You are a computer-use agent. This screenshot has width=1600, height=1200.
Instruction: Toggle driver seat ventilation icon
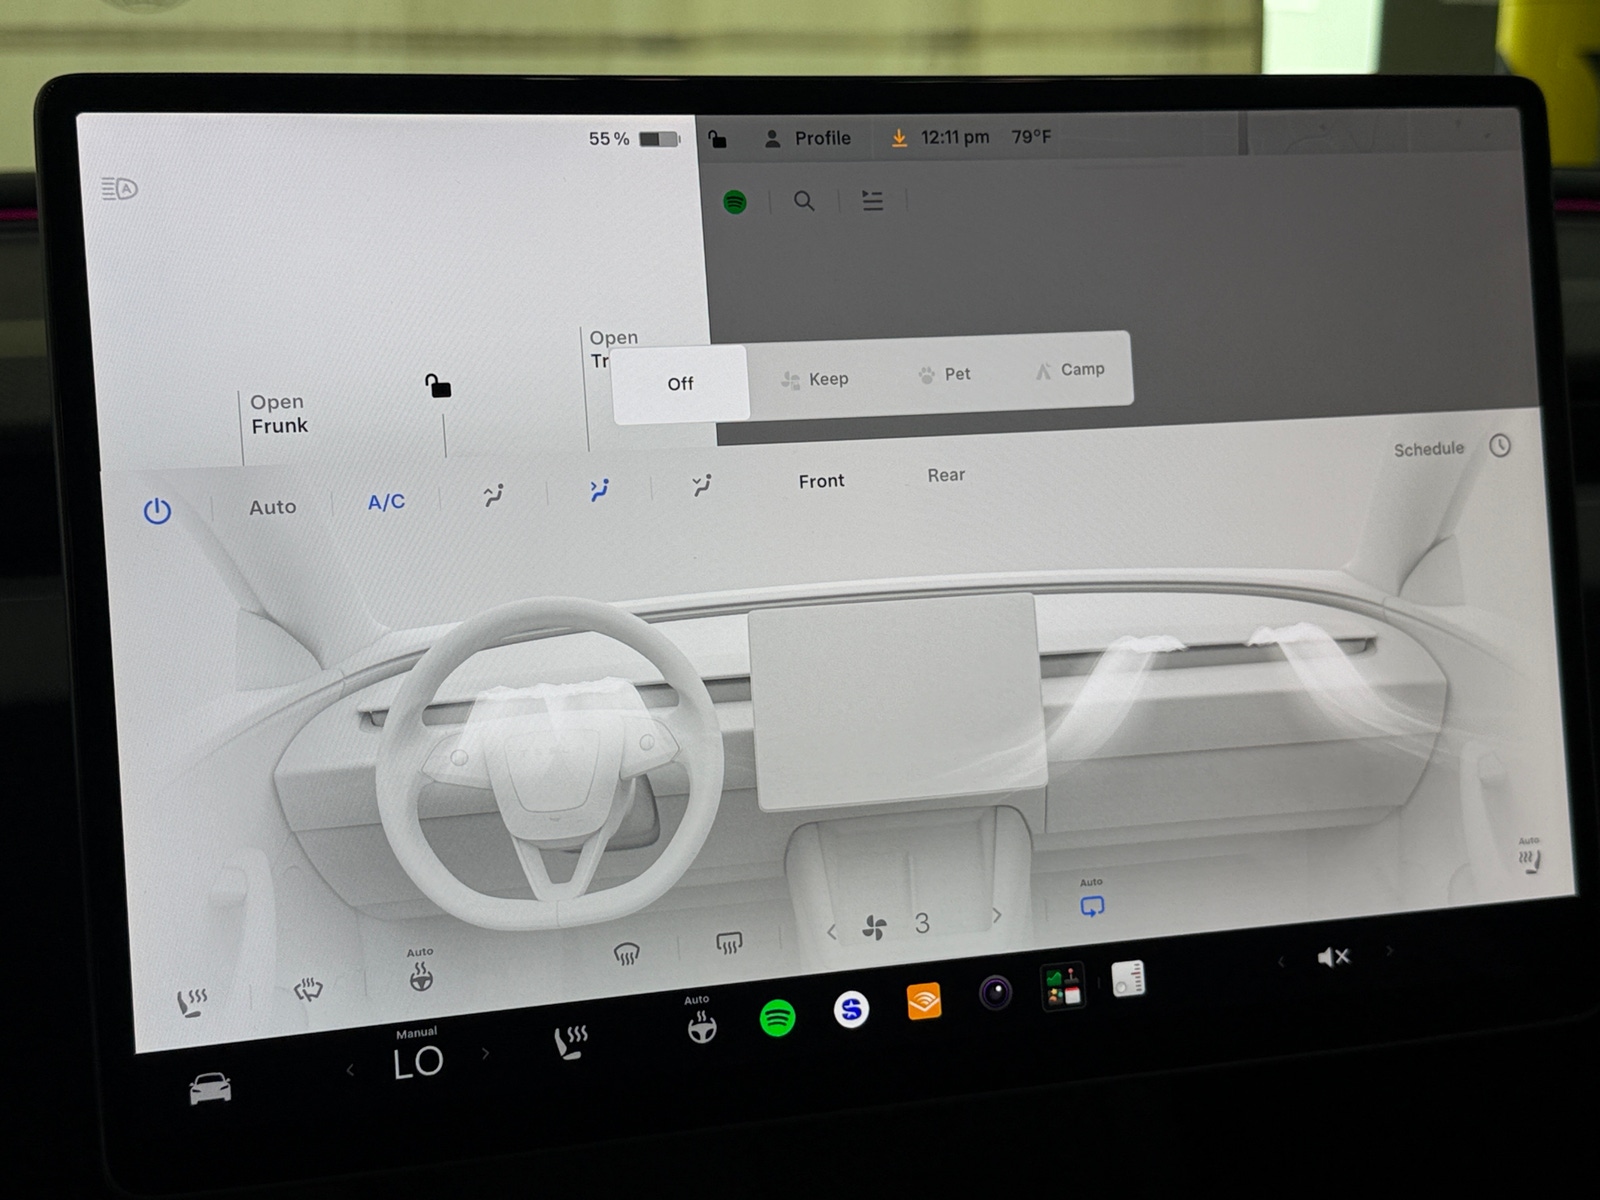(308, 990)
